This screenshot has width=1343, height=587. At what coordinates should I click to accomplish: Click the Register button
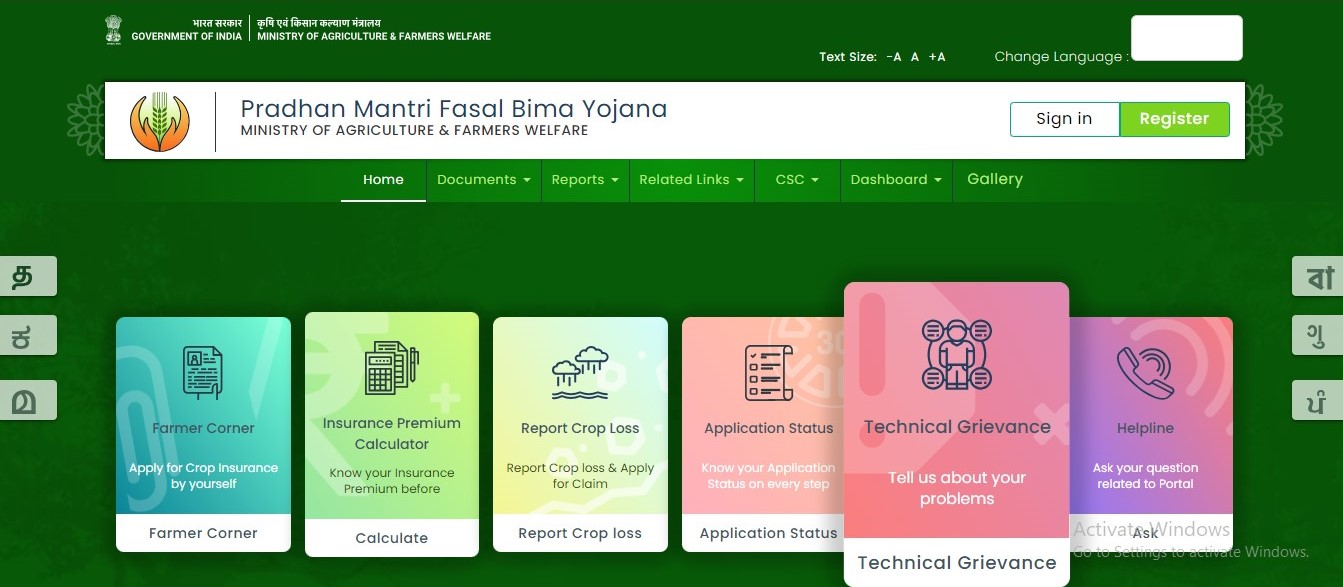click(x=1174, y=119)
